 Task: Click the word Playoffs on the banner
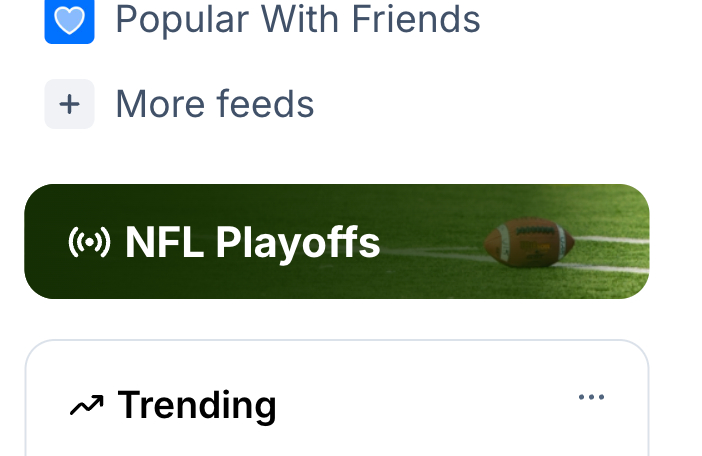[298, 242]
